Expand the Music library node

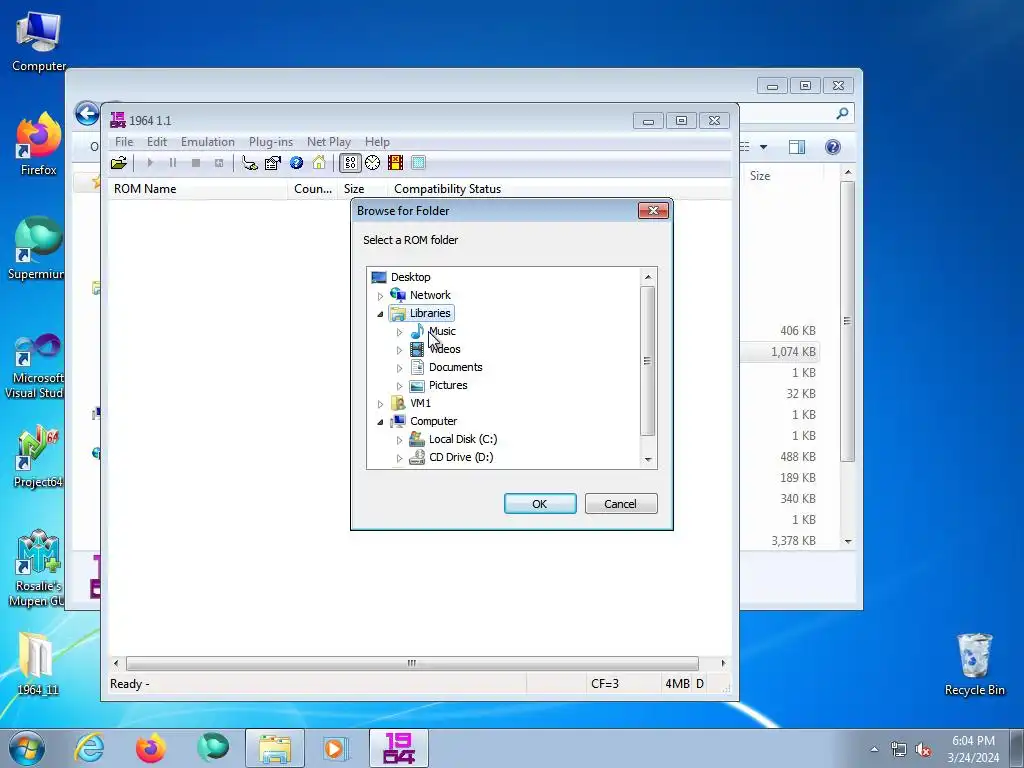(400, 332)
